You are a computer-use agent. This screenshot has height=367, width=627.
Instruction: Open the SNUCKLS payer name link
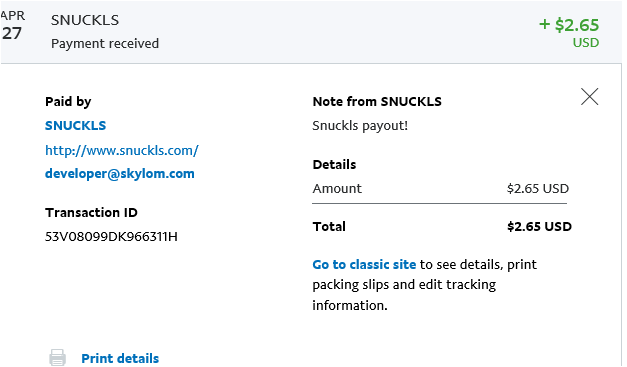[x=76, y=126]
